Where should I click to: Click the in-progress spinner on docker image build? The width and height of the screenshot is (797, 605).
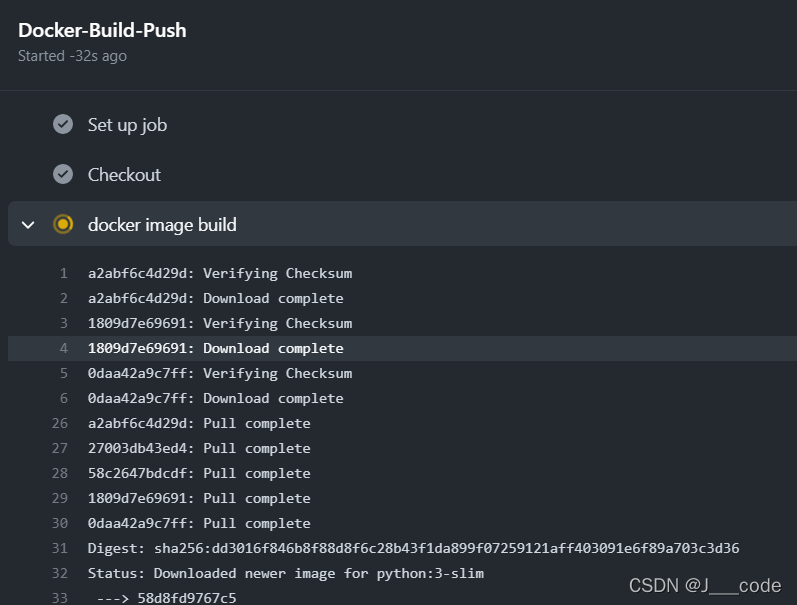coord(63,224)
